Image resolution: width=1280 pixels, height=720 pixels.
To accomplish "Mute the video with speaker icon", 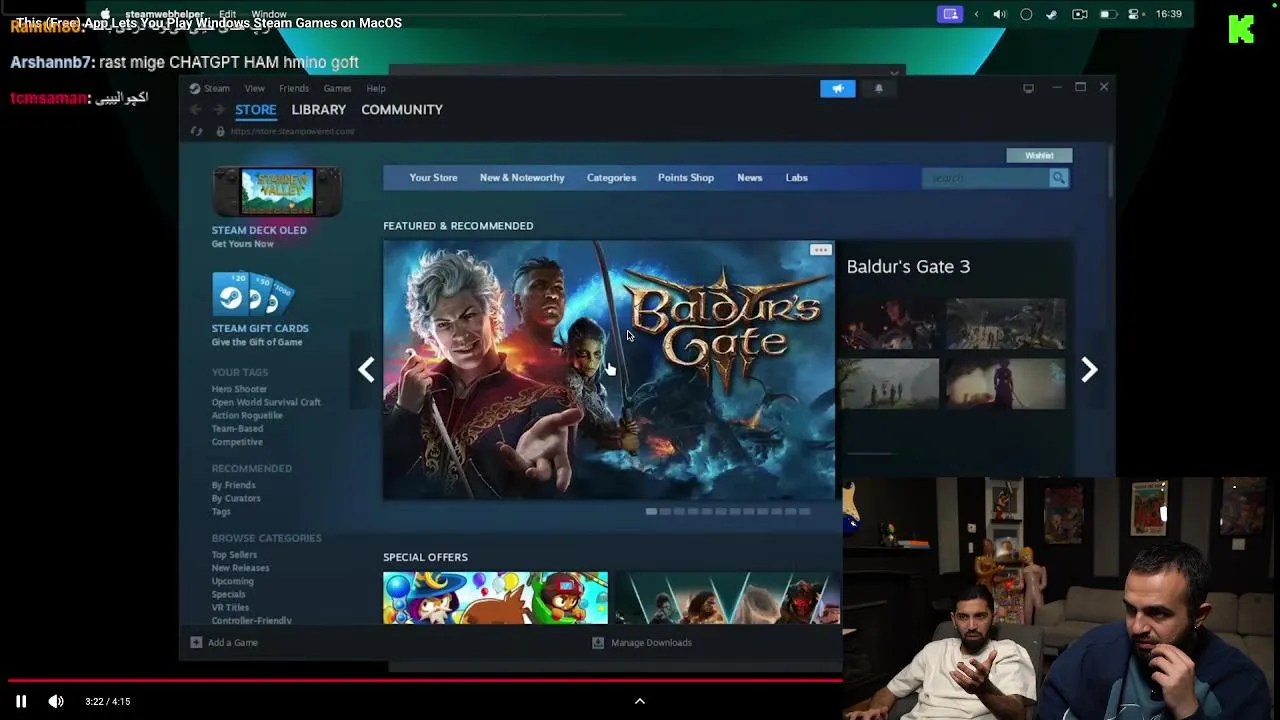I will (56, 701).
